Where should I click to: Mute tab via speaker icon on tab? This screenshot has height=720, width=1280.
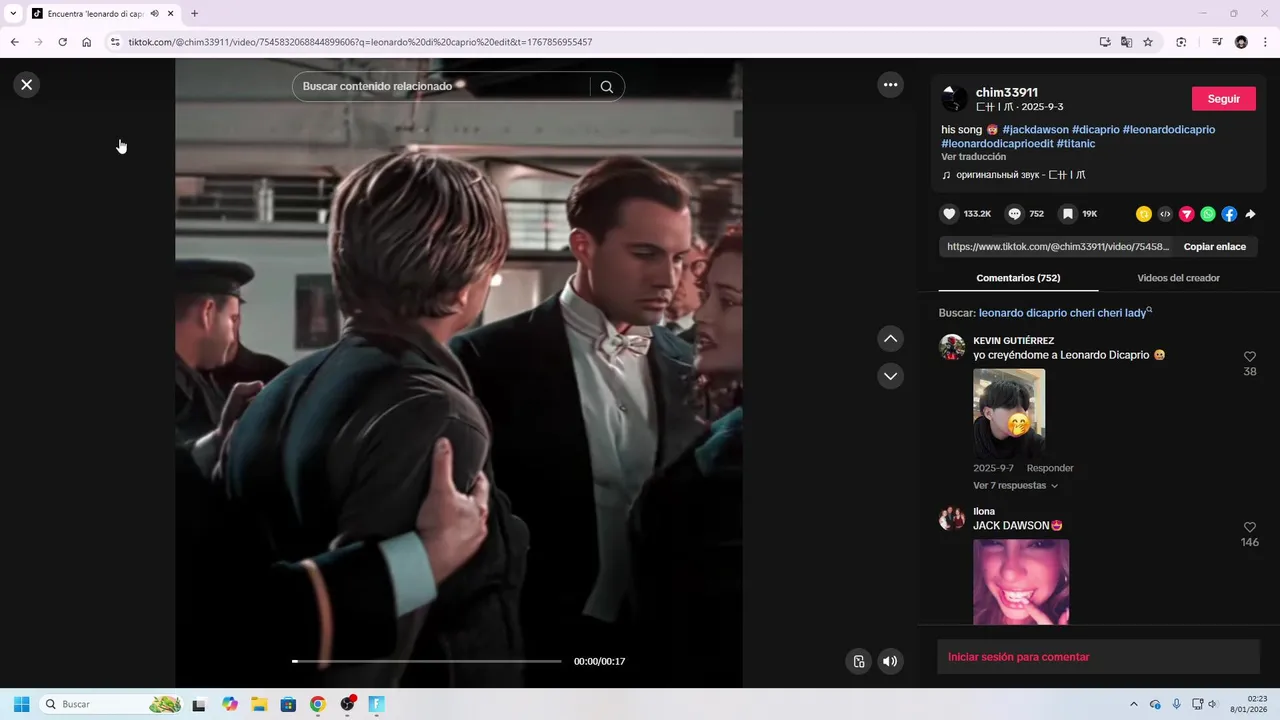click(154, 14)
